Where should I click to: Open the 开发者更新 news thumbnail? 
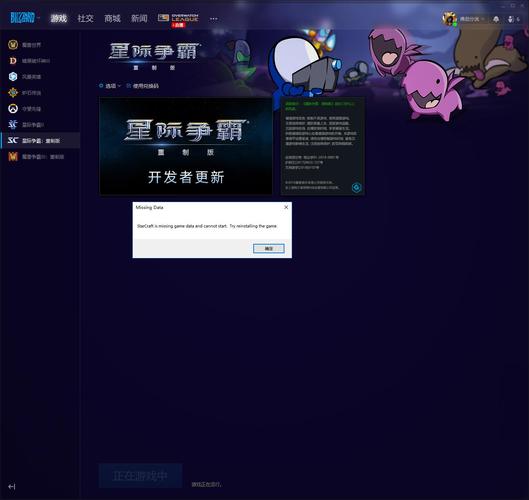[x=186, y=146]
